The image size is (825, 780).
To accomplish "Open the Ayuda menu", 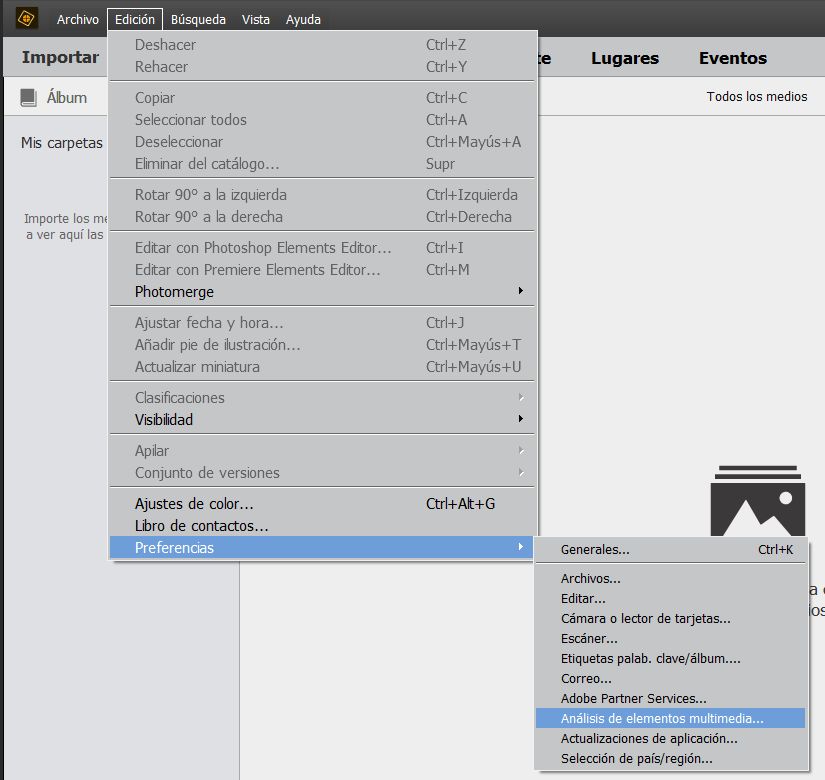I will (x=303, y=19).
